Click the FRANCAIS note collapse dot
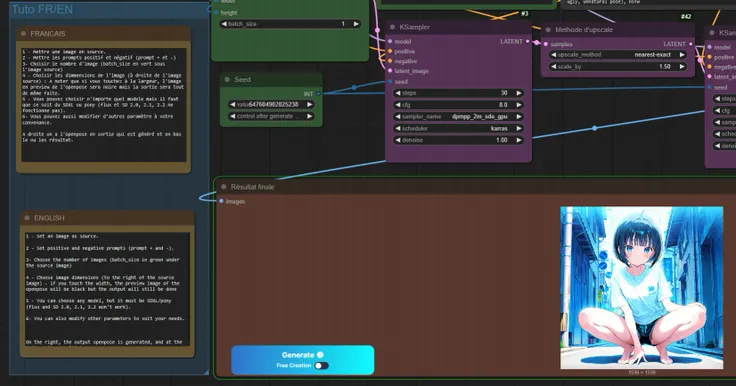This screenshot has height=386, width=736. [23, 34]
